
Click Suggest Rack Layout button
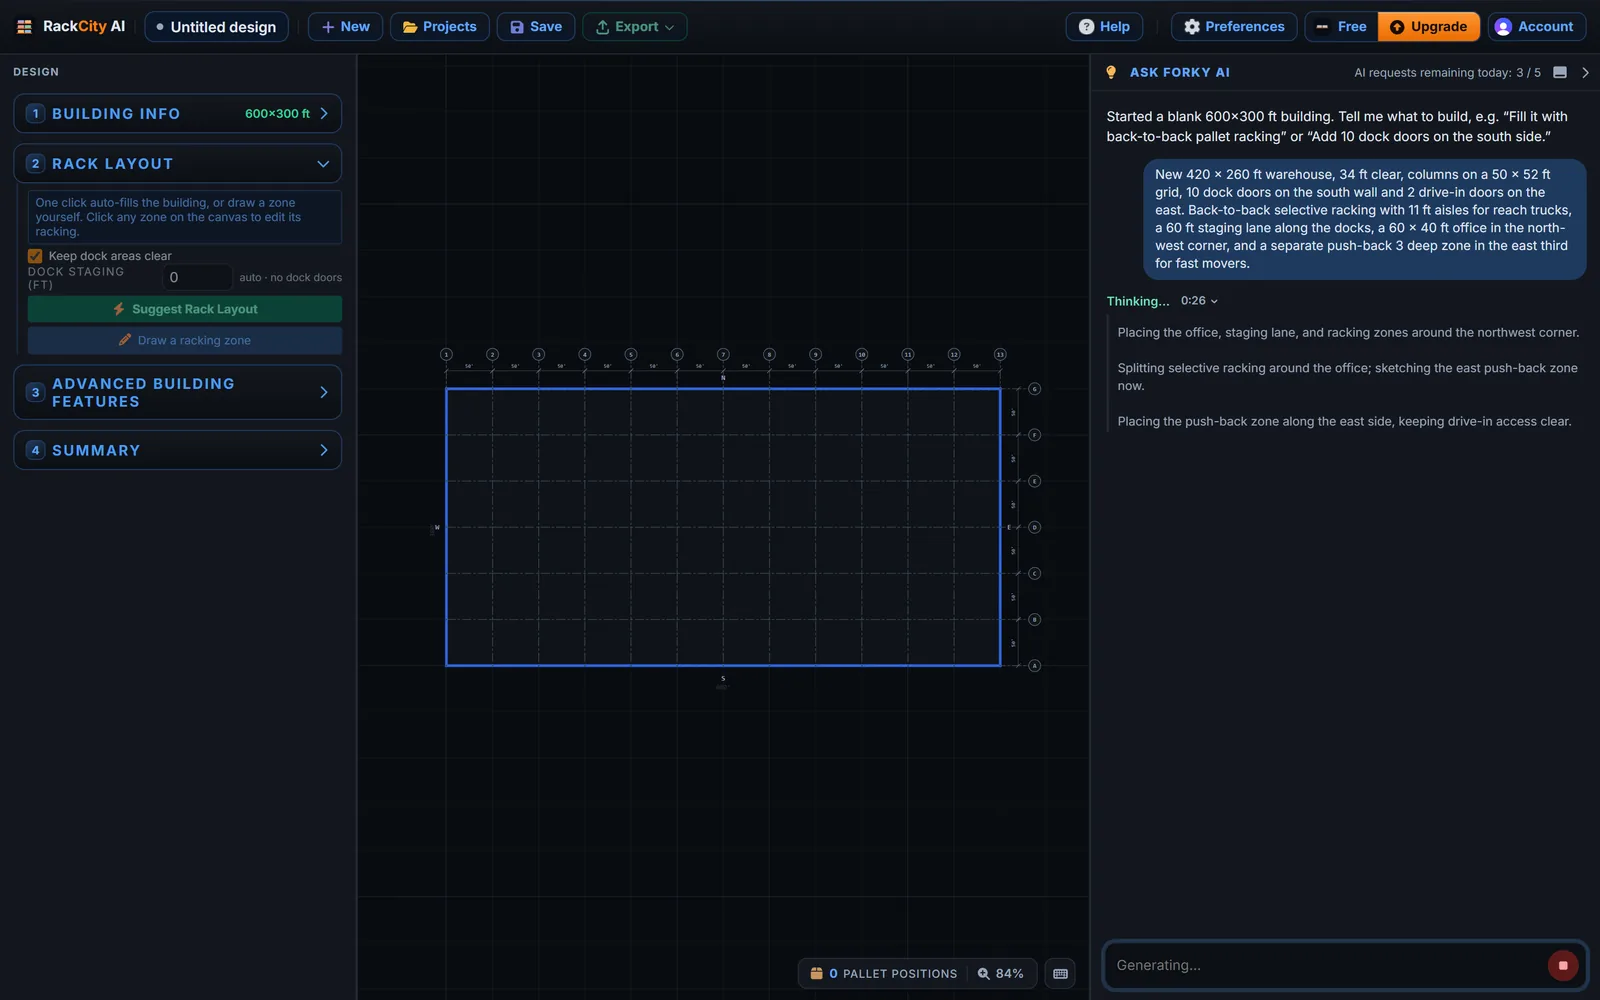[185, 310]
